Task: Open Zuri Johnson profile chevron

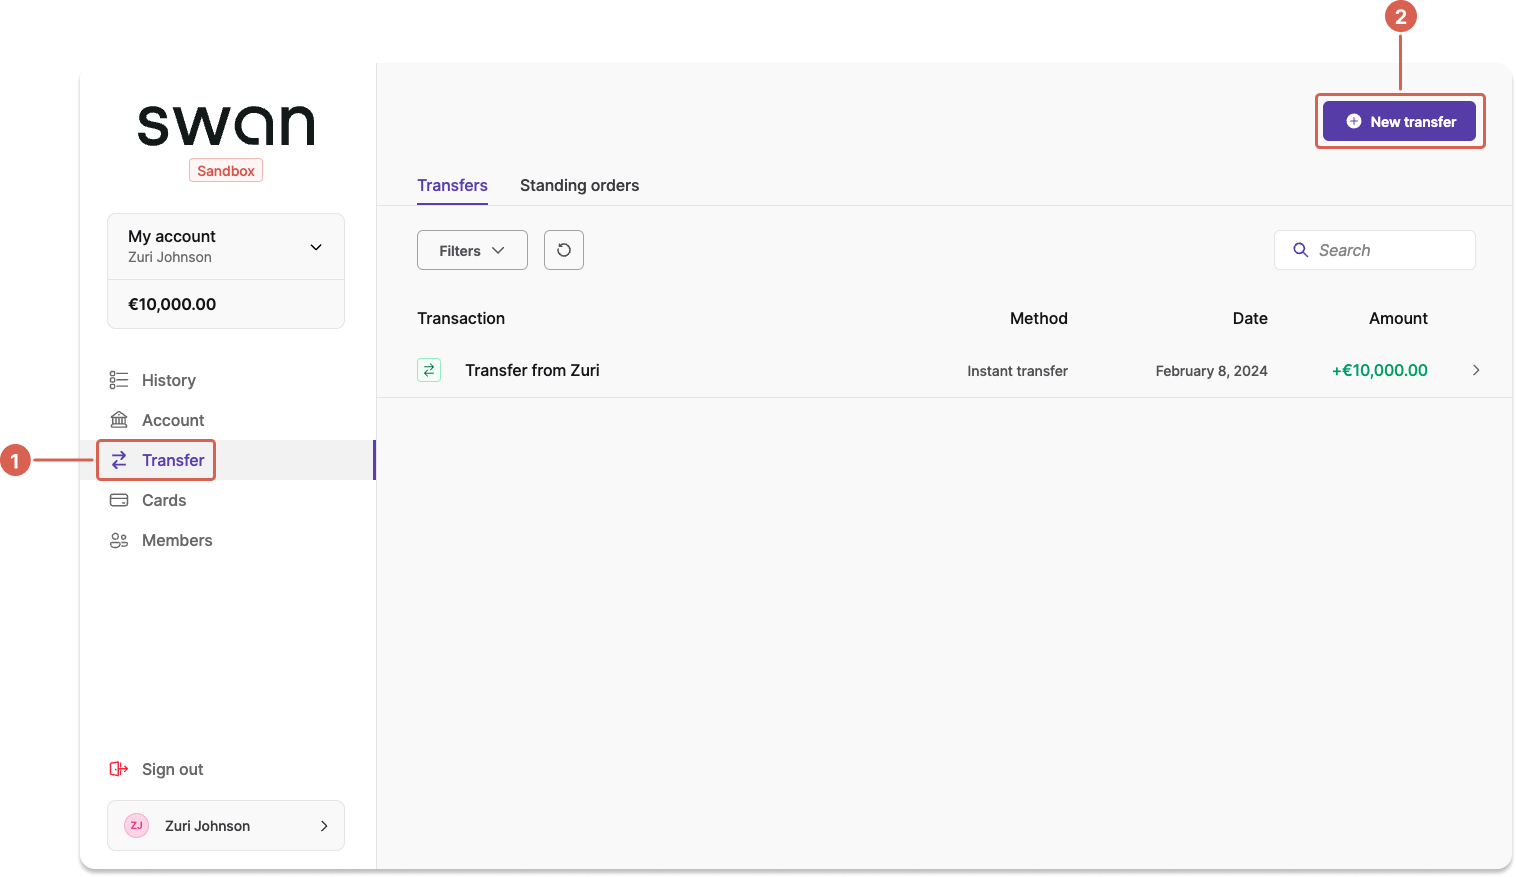Action: coord(324,826)
